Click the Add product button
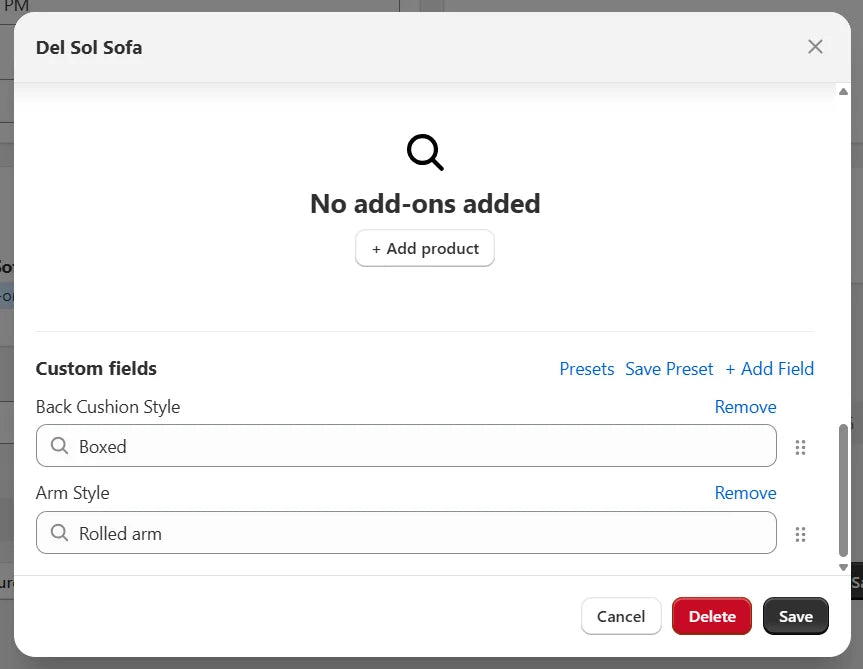 pyautogui.click(x=425, y=249)
